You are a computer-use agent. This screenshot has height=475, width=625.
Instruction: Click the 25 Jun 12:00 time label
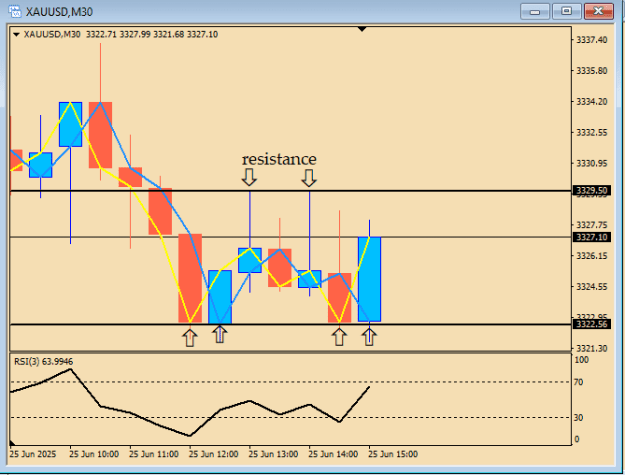(213, 454)
